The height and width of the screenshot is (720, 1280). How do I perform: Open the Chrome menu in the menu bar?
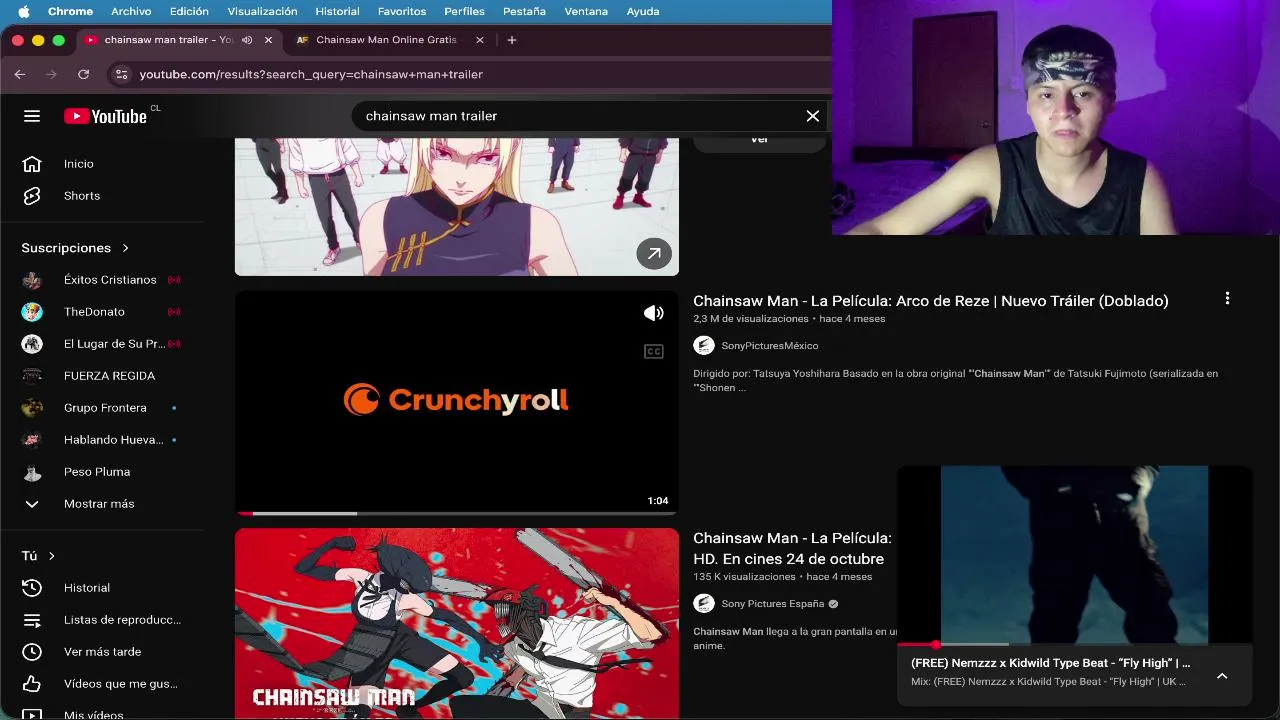(70, 11)
